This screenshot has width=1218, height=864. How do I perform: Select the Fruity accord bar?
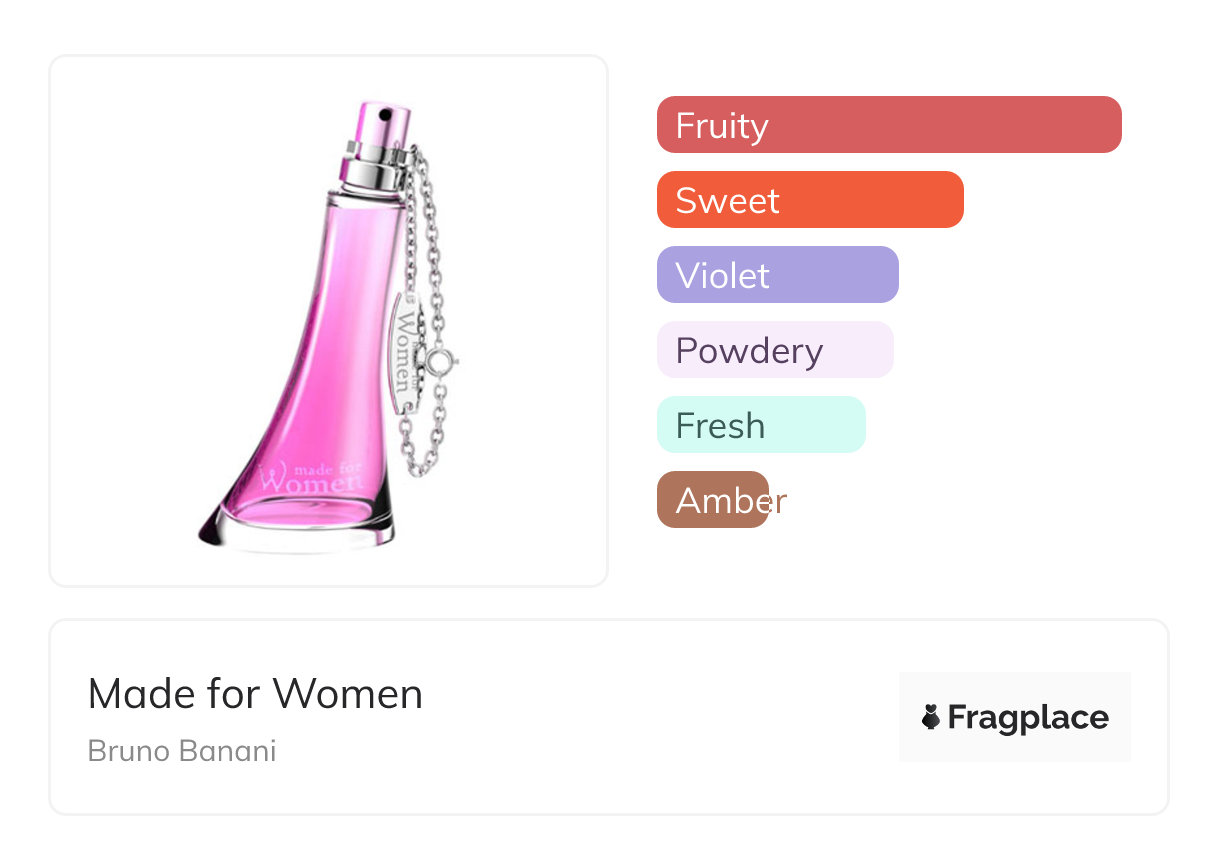tap(888, 125)
